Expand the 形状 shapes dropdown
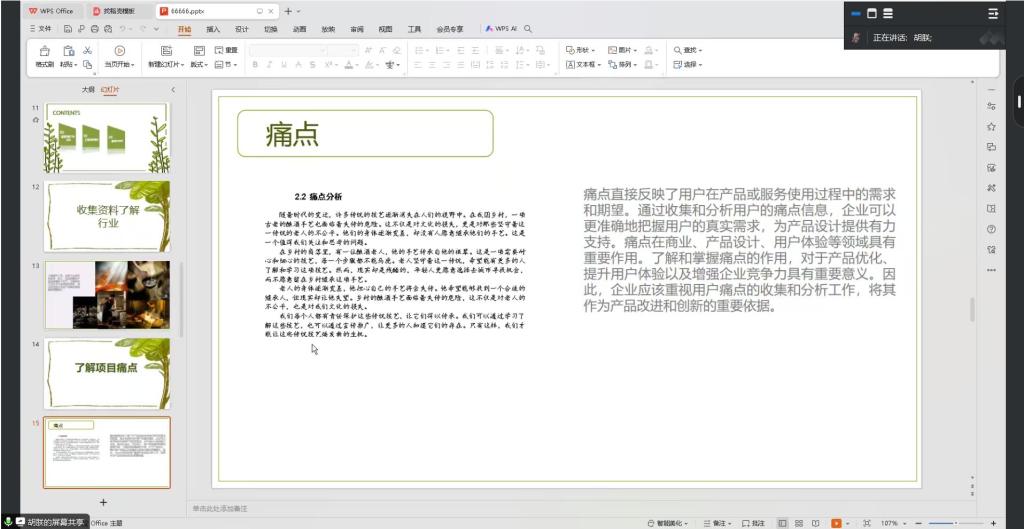Viewport: 1024px width, 529px height. pos(581,50)
